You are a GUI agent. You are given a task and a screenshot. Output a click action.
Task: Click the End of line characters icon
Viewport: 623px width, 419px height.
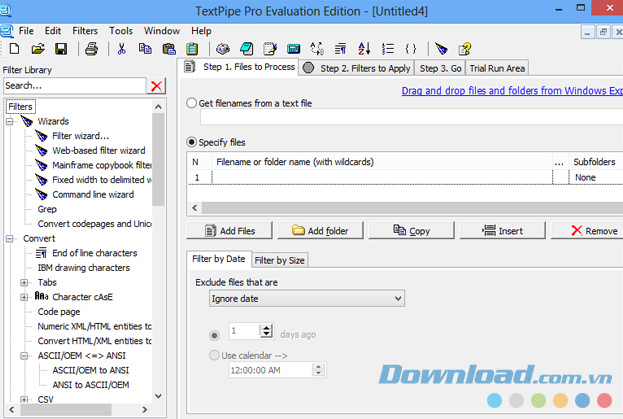point(41,253)
